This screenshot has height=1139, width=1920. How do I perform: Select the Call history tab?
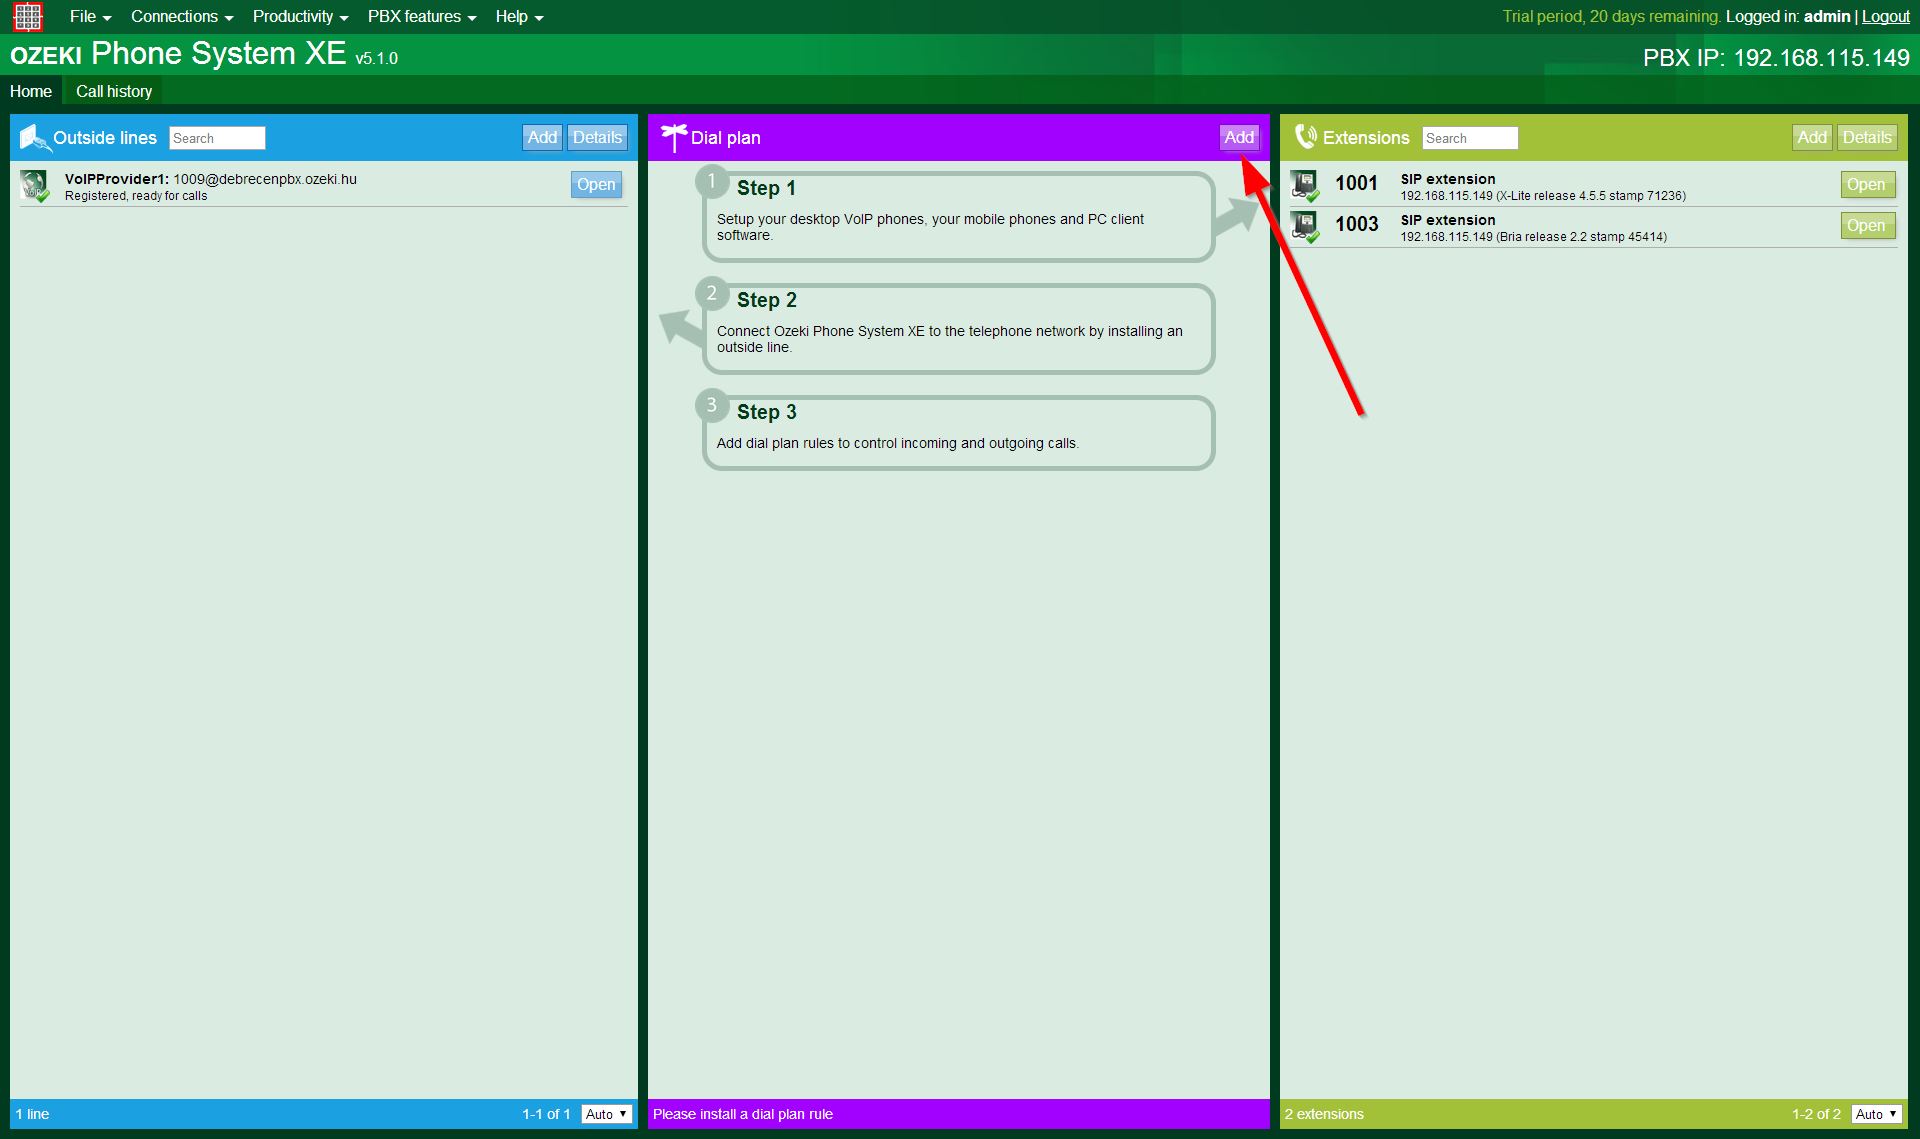click(x=115, y=91)
